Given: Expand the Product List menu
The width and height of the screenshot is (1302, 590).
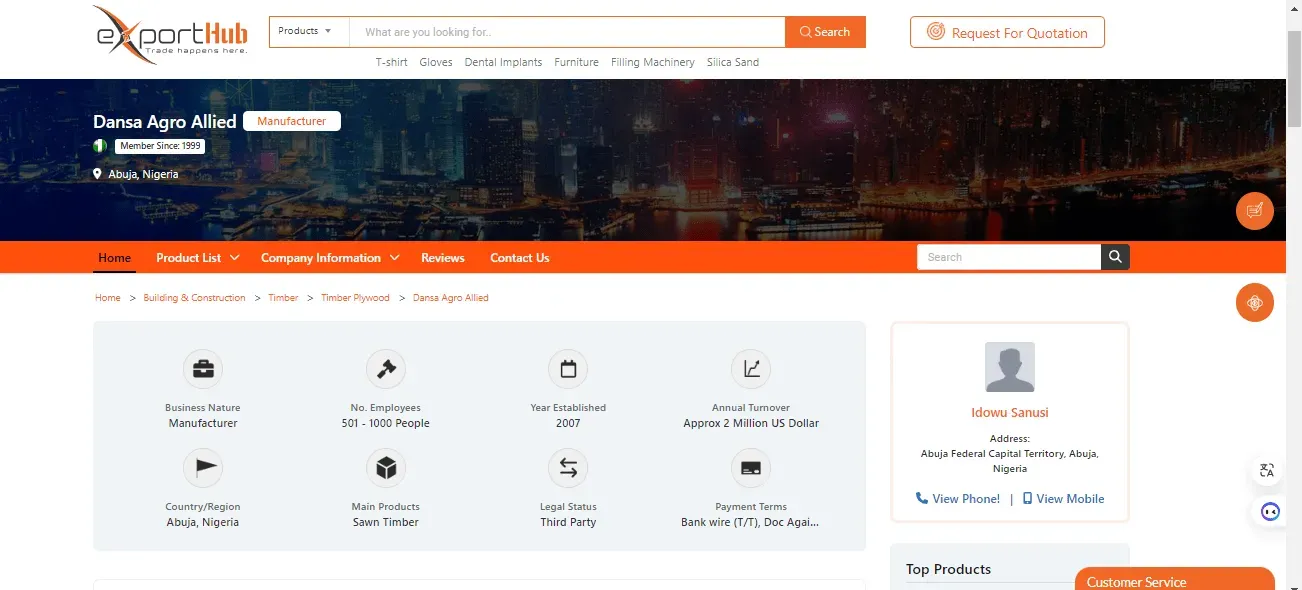Looking at the screenshot, I should (x=198, y=258).
